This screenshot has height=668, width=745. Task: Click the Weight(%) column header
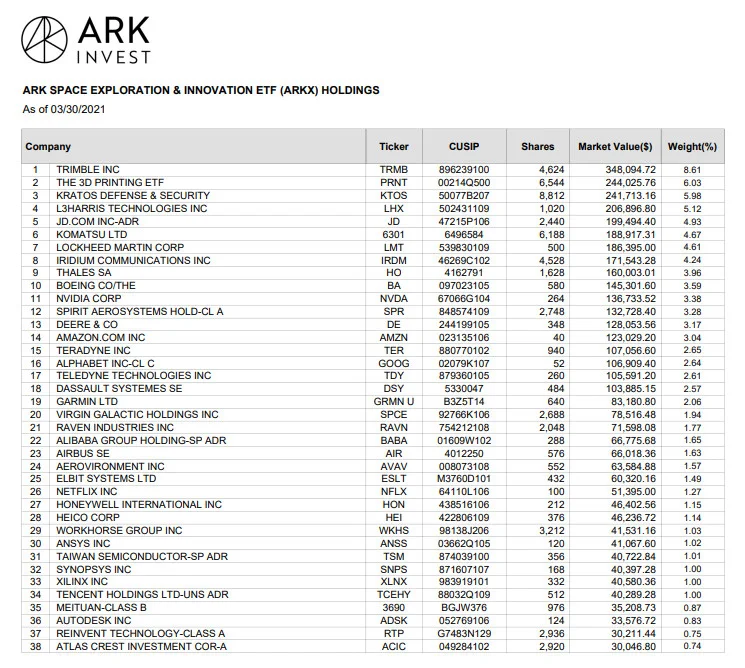[692, 146]
